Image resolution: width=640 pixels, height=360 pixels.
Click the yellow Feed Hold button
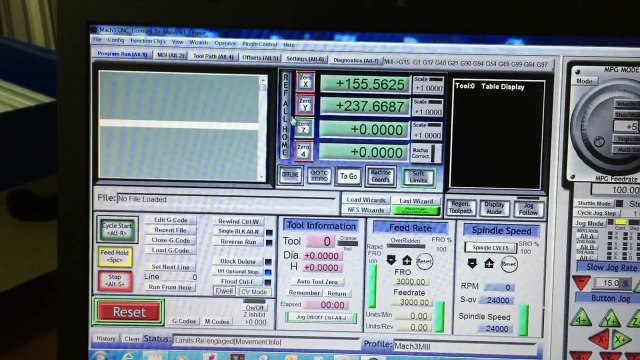pyautogui.click(x=115, y=256)
